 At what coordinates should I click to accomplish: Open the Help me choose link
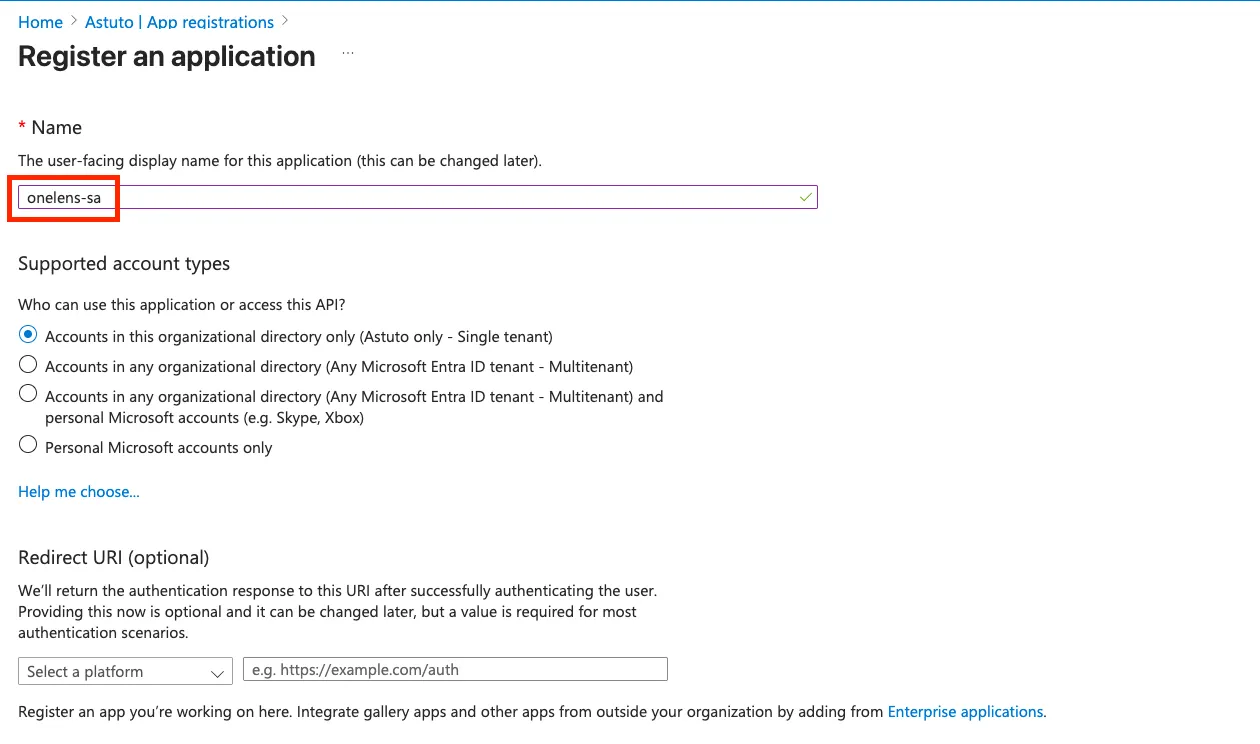pyautogui.click(x=79, y=492)
